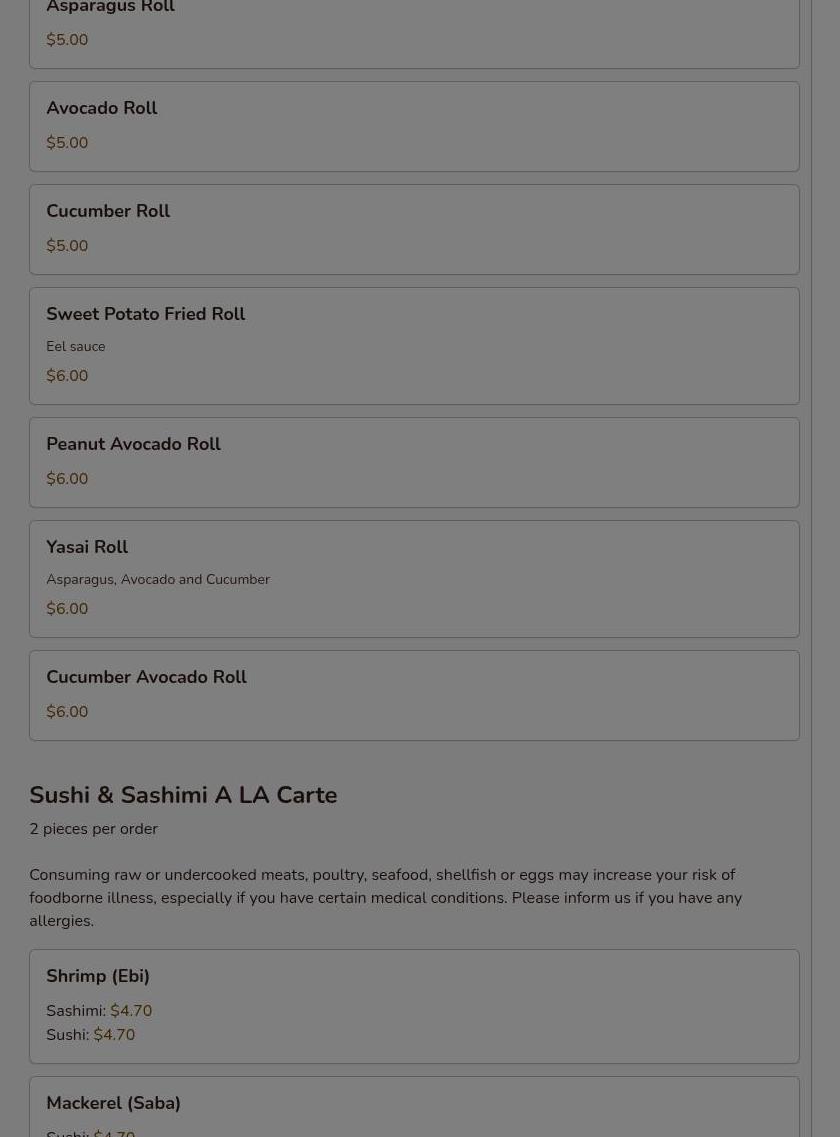Click the 2 pieces per order subtitle
The width and height of the screenshot is (840, 1137).
click(x=93, y=829)
